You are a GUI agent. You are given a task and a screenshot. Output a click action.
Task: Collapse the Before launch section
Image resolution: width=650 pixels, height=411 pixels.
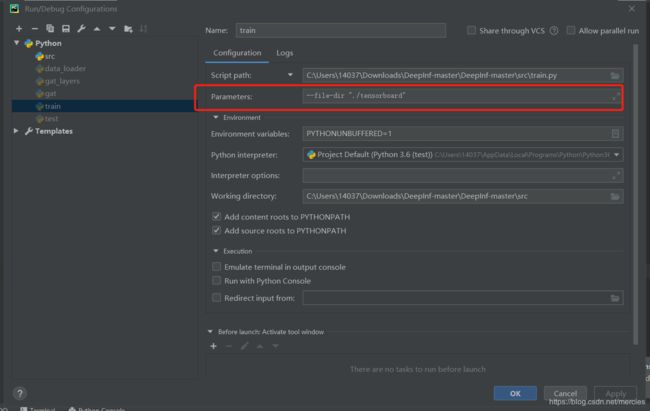click(210, 332)
